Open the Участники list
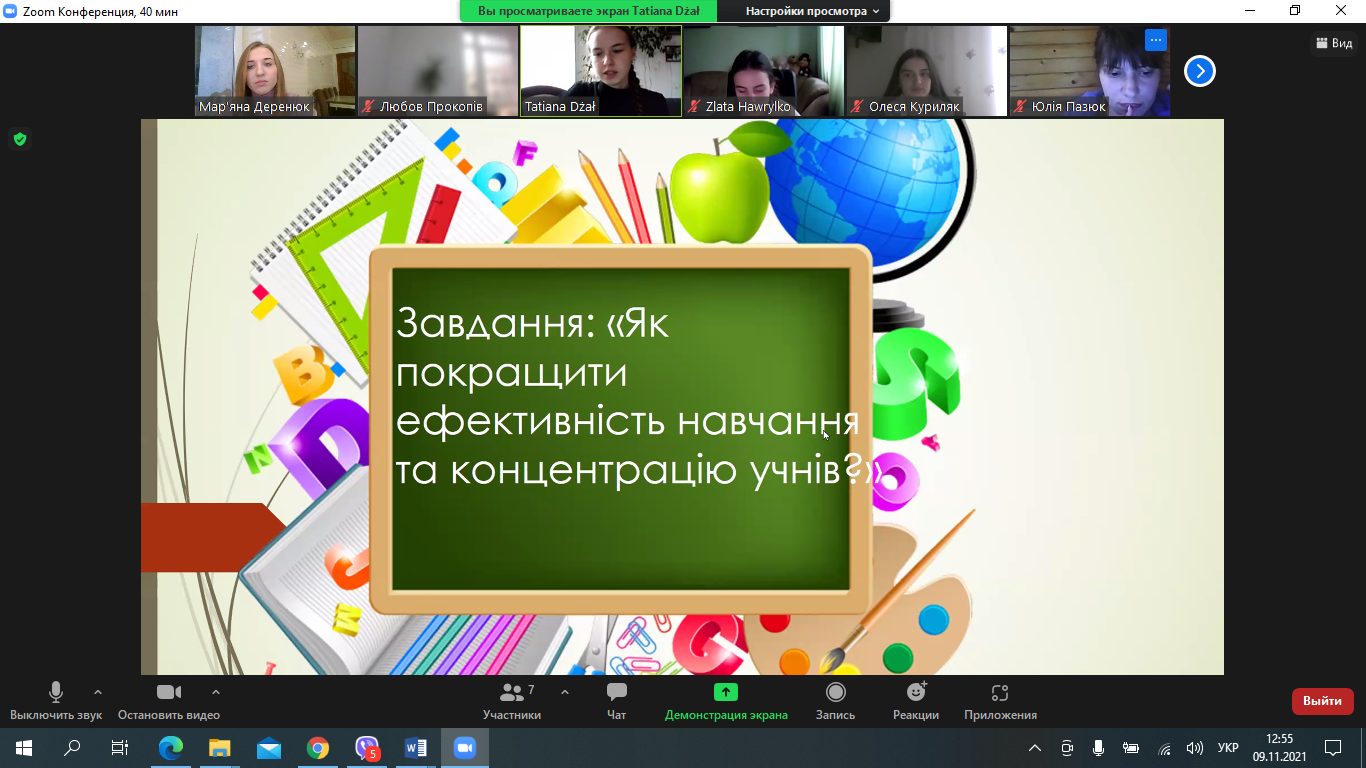This screenshot has width=1366, height=768. [x=512, y=701]
